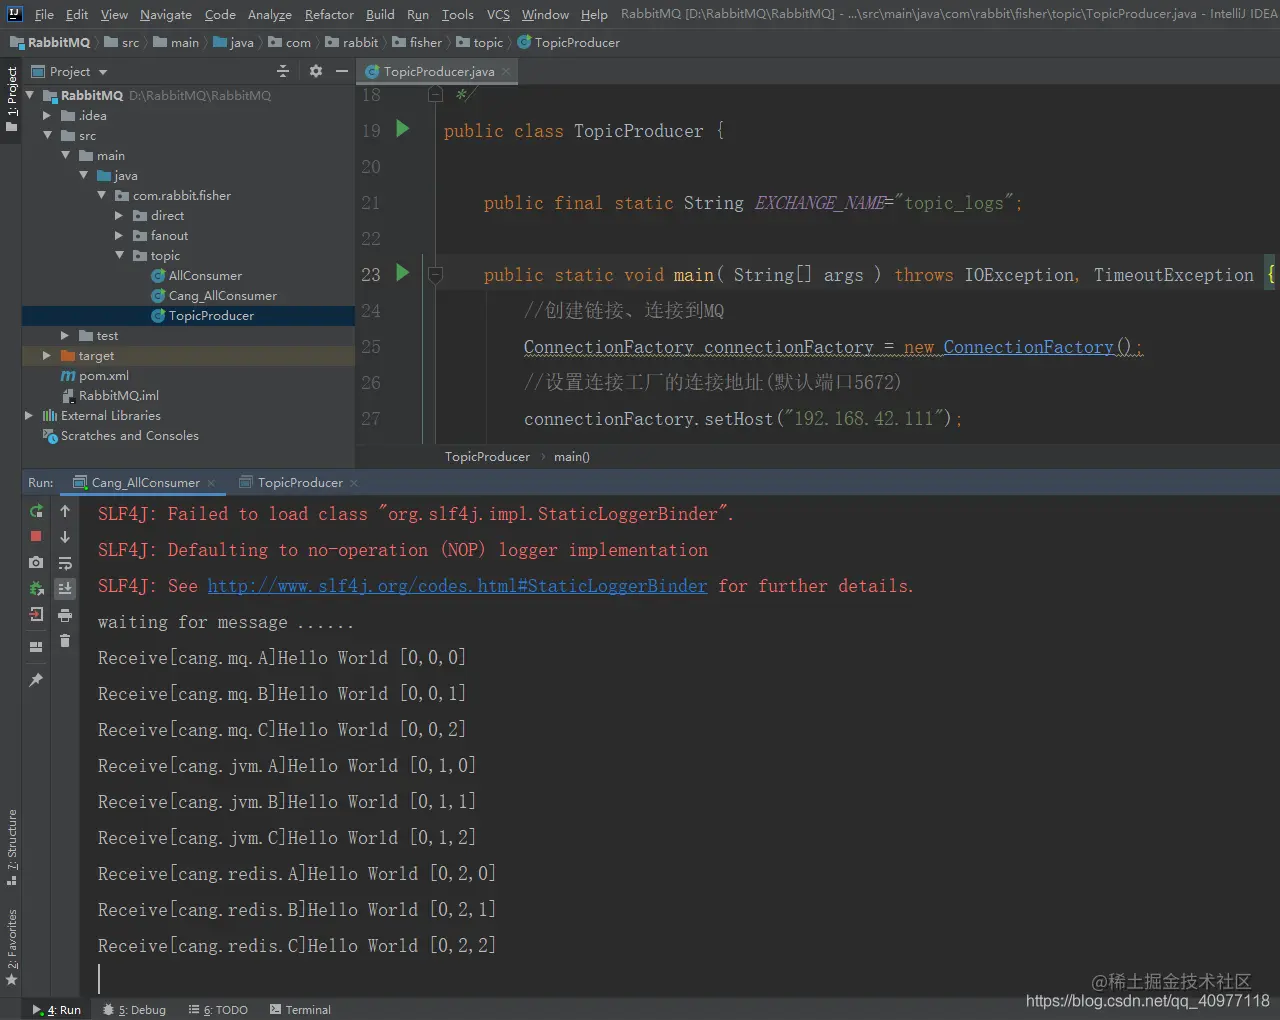Expand External Libraries node
Image resolution: width=1280 pixels, height=1020 pixels.
coord(29,416)
